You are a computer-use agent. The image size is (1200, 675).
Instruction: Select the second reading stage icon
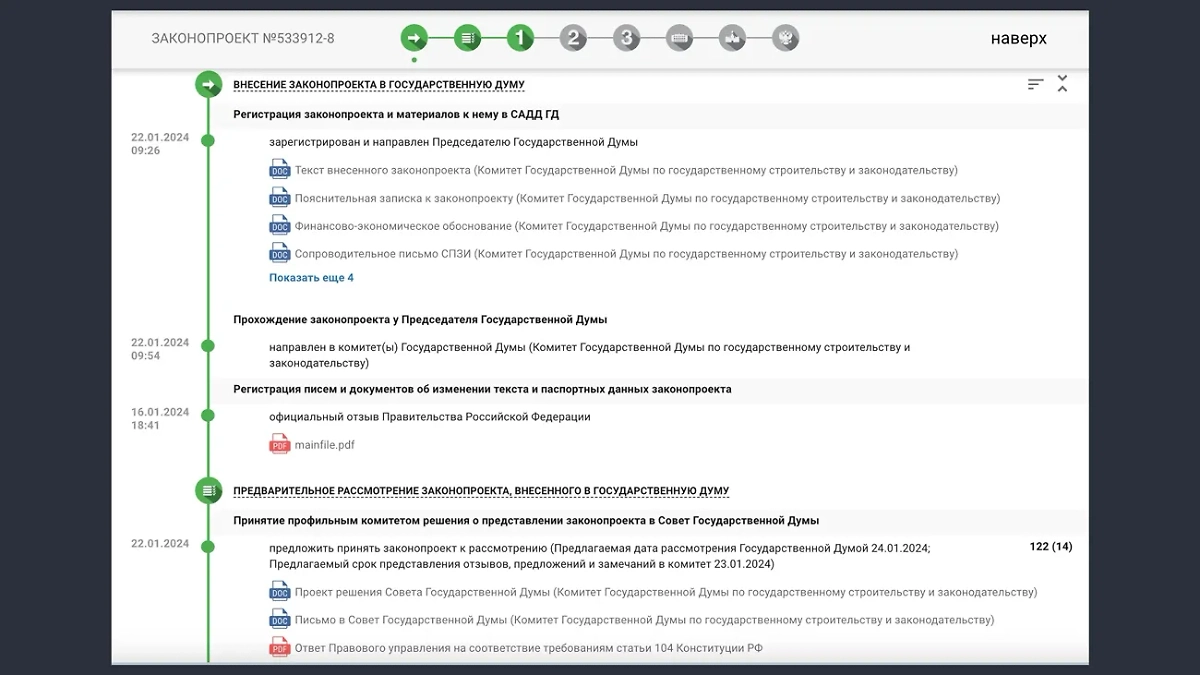pyautogui.click(x=573, y=37)
